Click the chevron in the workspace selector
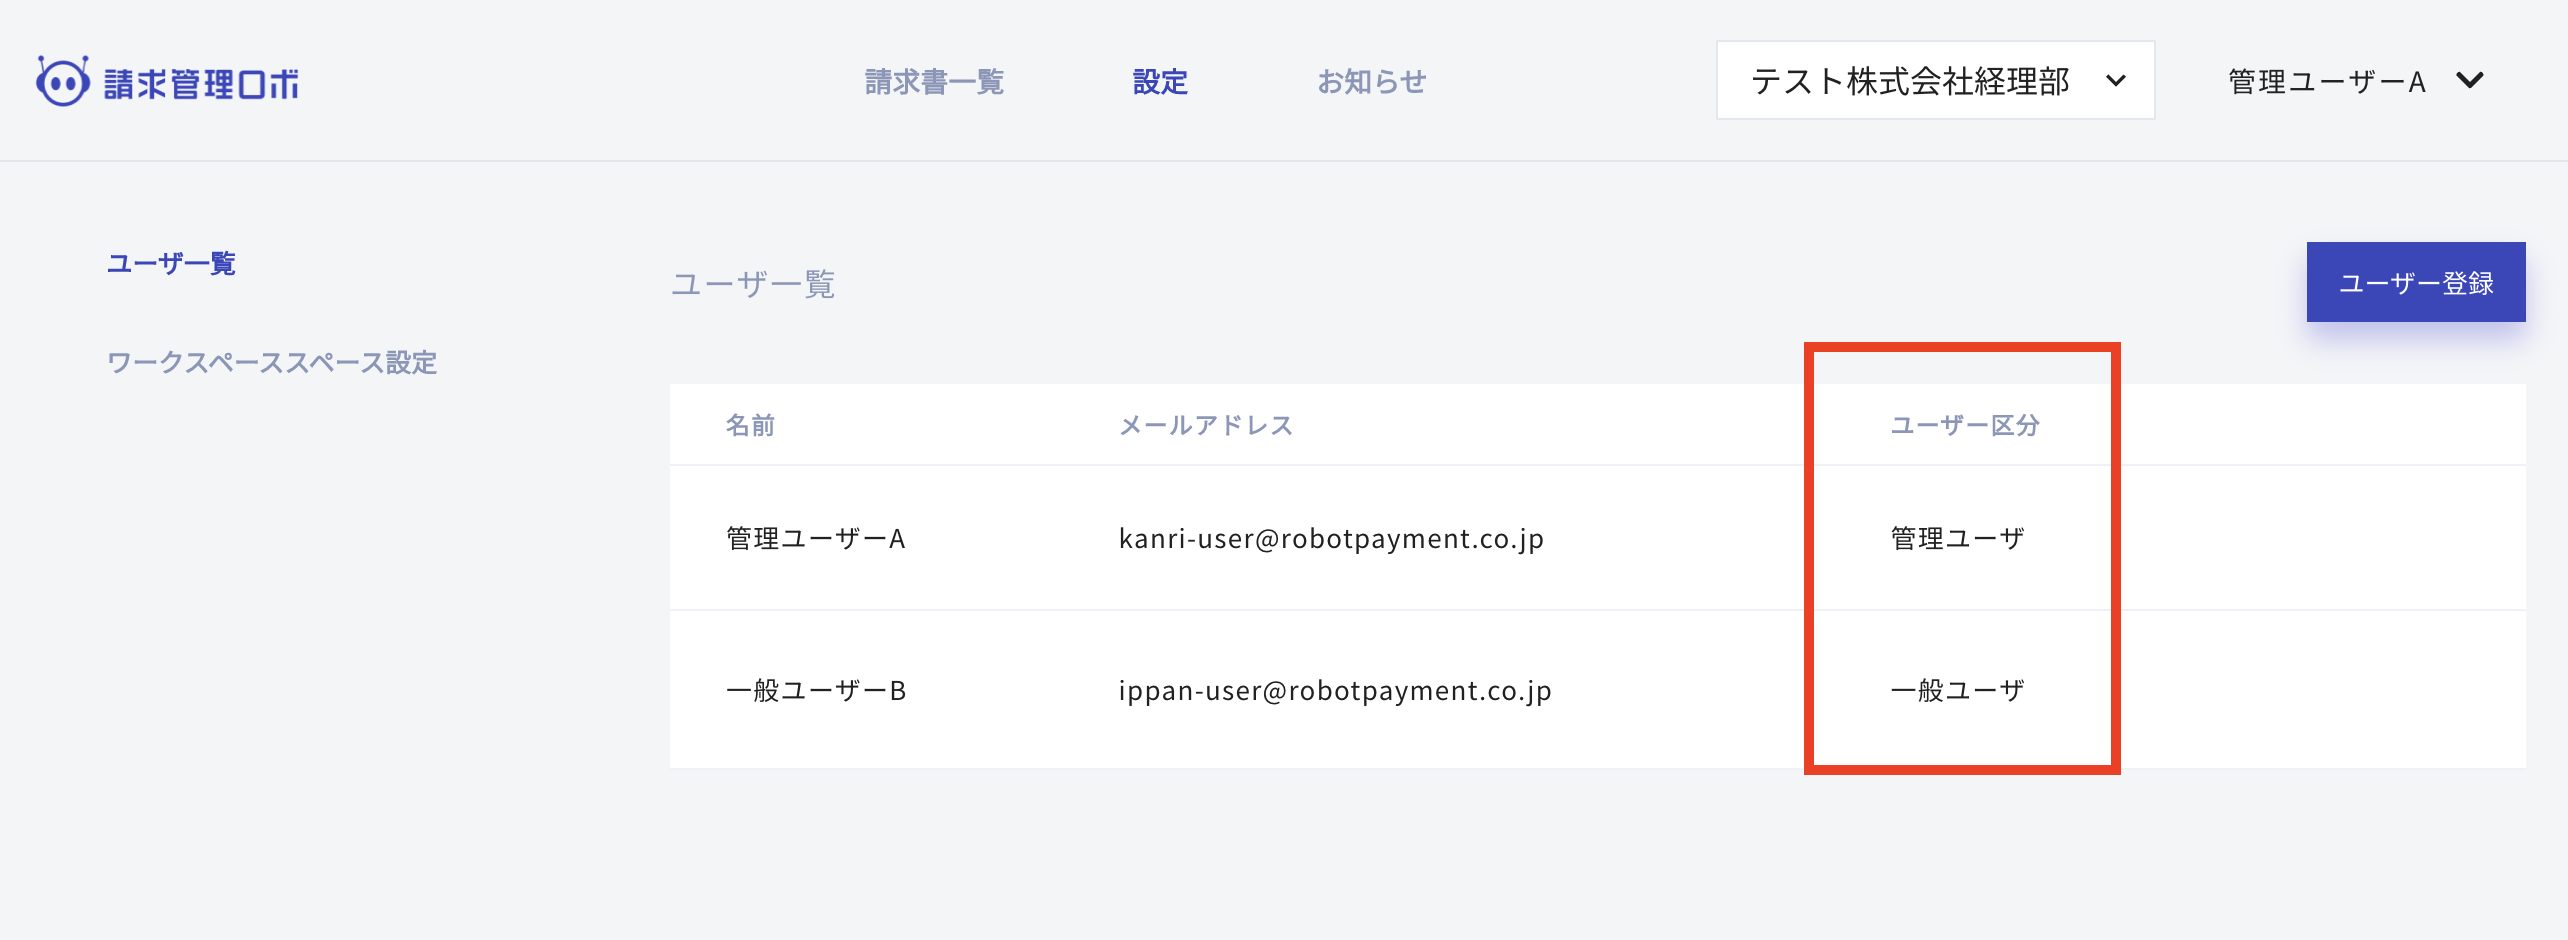This screenshot has width=2568, height=940. coord(2116,81)
